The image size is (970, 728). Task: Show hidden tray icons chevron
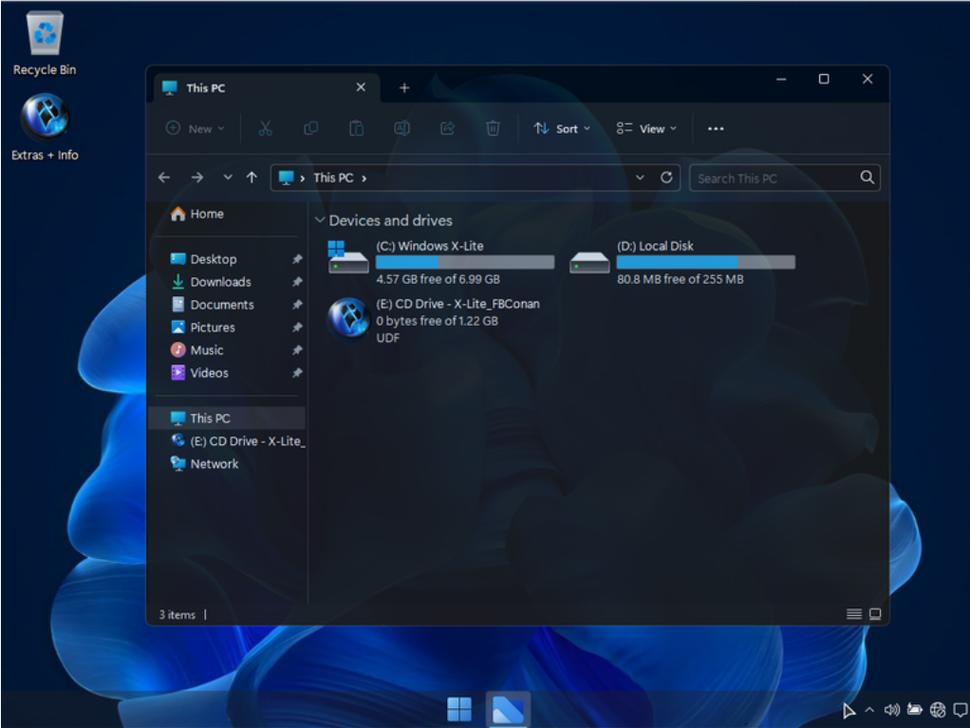tap(870, 710)
